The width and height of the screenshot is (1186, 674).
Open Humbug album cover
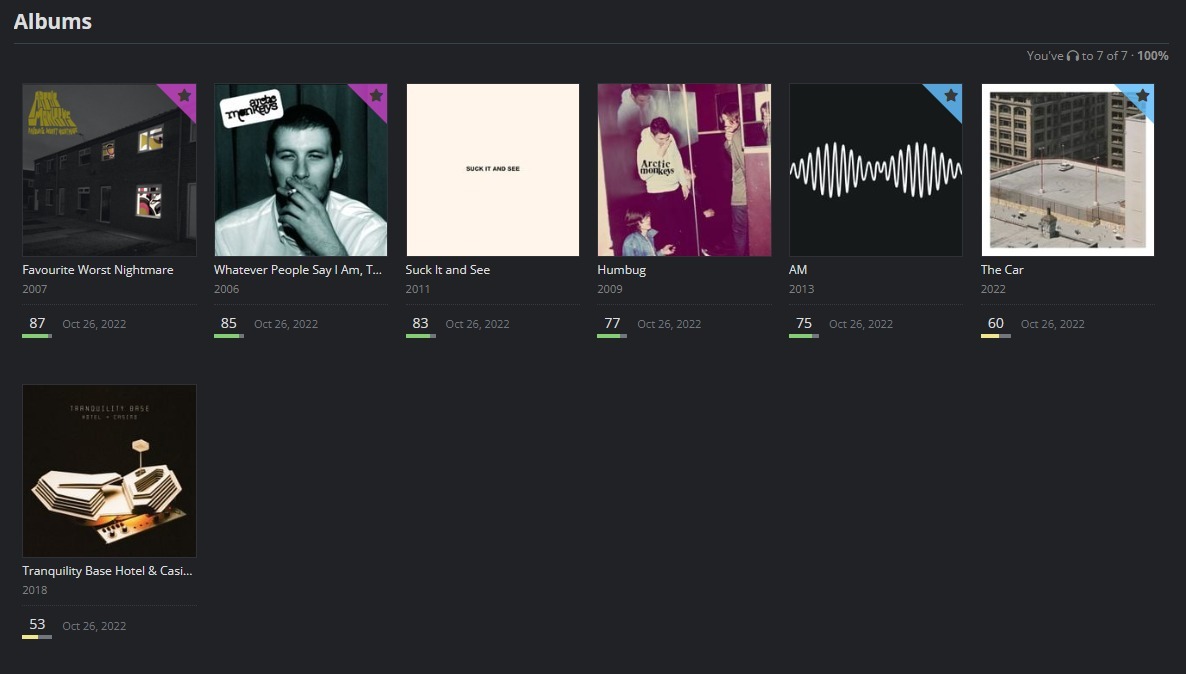(685, 170)
